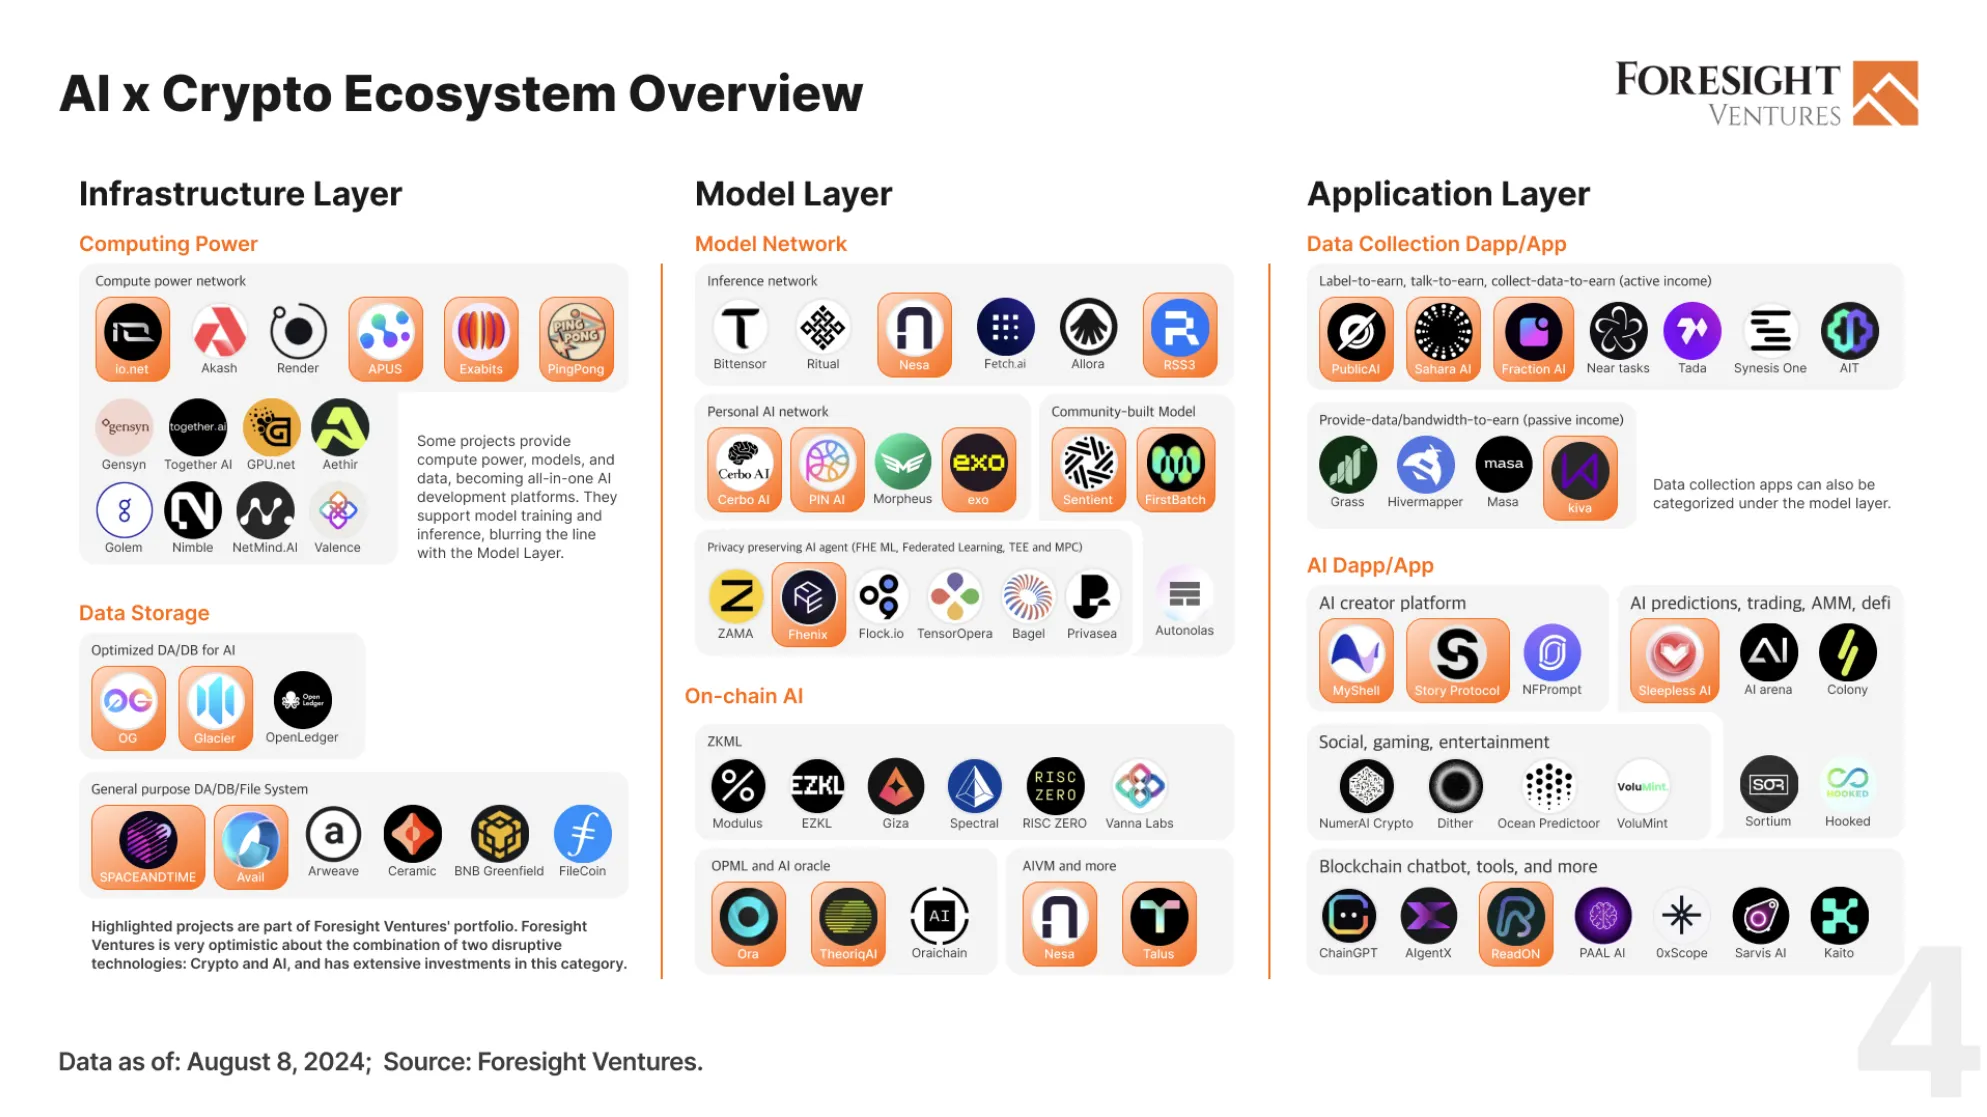
Task: Open the Flock.io icon
Action: 881,597
